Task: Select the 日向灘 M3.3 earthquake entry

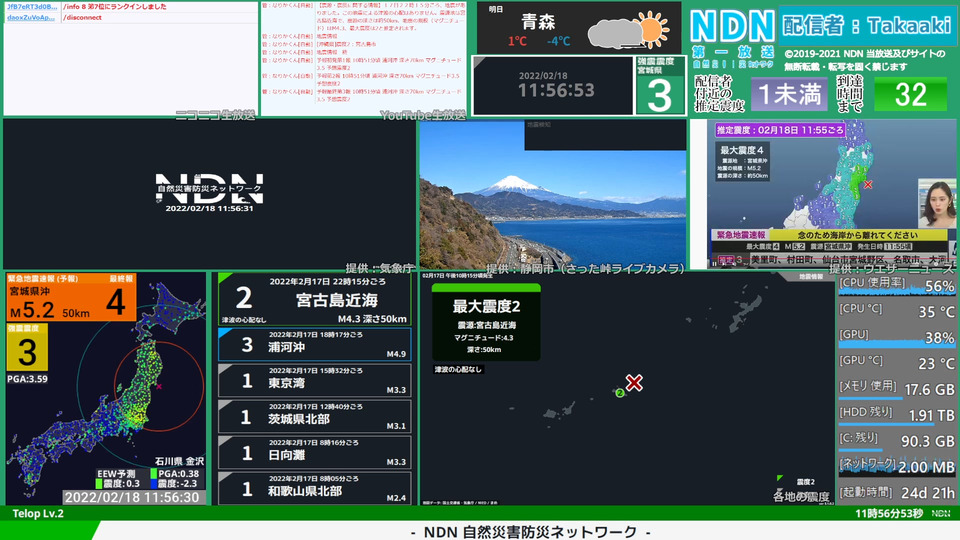Action: point(315,453)
